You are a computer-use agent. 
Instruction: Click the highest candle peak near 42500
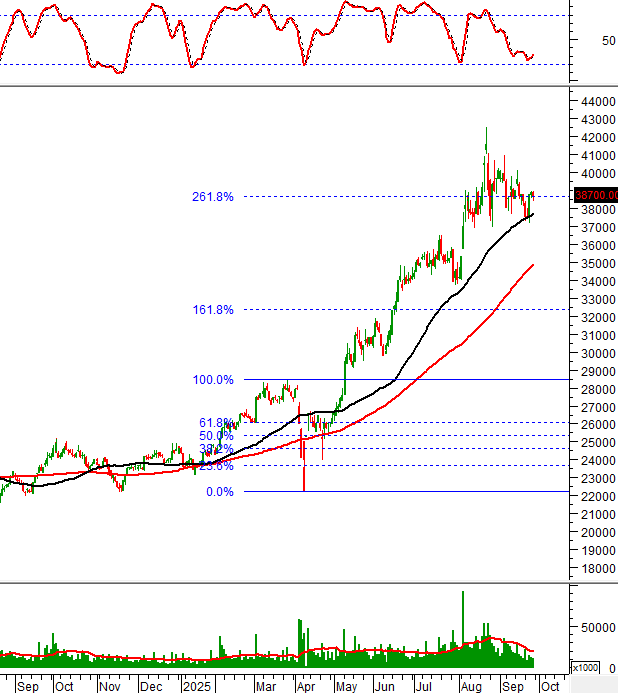pos(486,132)
